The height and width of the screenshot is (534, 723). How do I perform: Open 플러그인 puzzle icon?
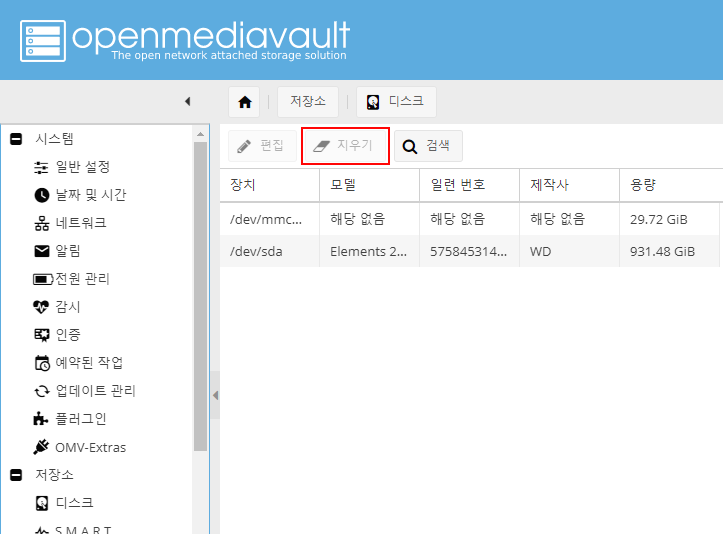pos(41,419)
